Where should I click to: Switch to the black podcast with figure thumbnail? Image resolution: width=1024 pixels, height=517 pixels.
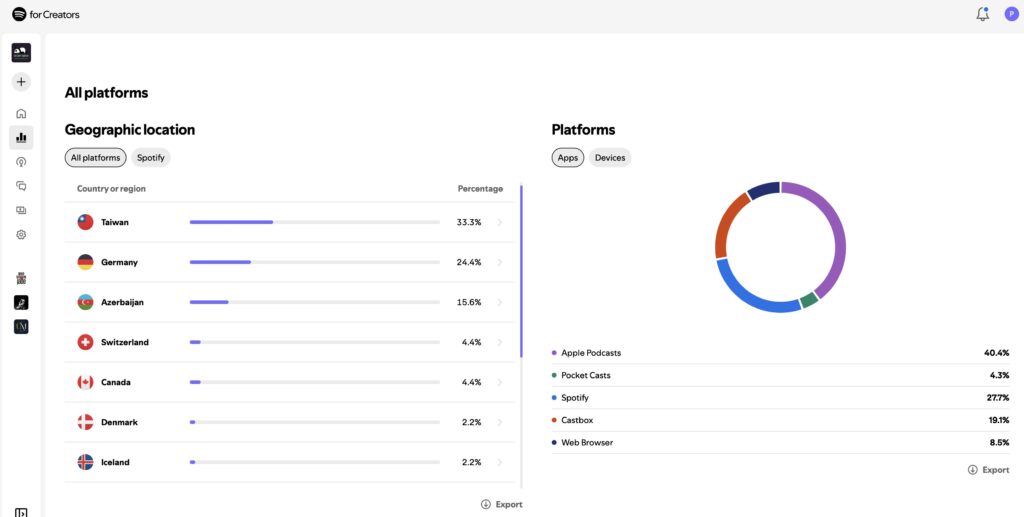[21, 302]
